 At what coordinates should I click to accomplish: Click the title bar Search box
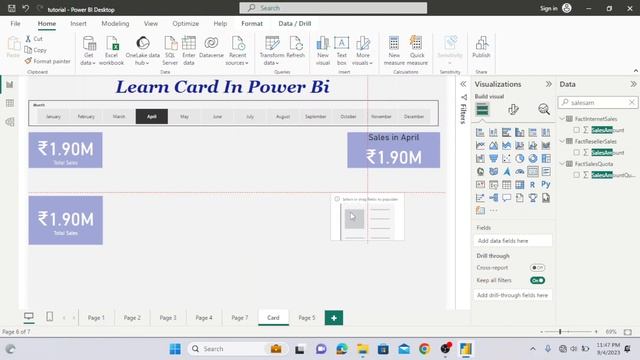pos(333,8)
